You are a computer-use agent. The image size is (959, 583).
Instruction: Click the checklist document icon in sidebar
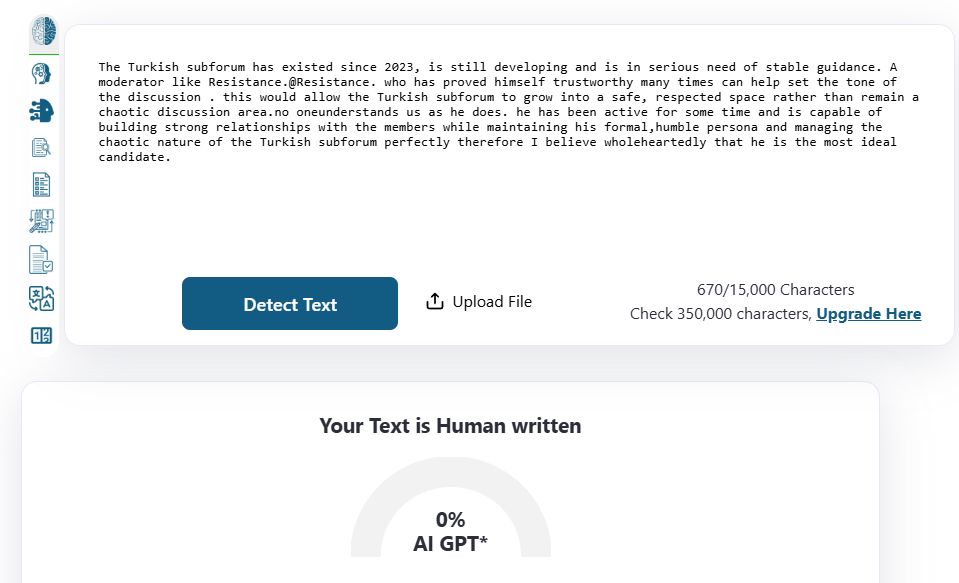(42, 185)
